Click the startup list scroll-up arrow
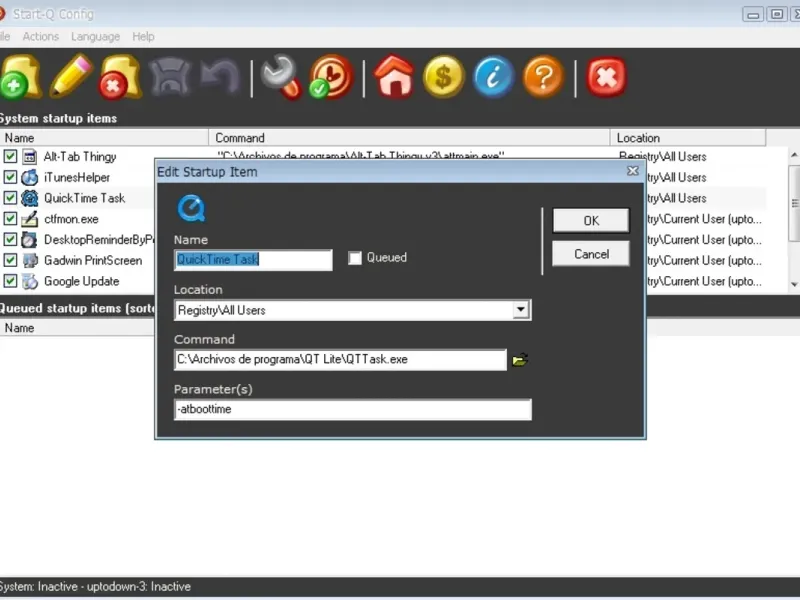This screenshot has height=600, width=800. click(x=794, y=155)
